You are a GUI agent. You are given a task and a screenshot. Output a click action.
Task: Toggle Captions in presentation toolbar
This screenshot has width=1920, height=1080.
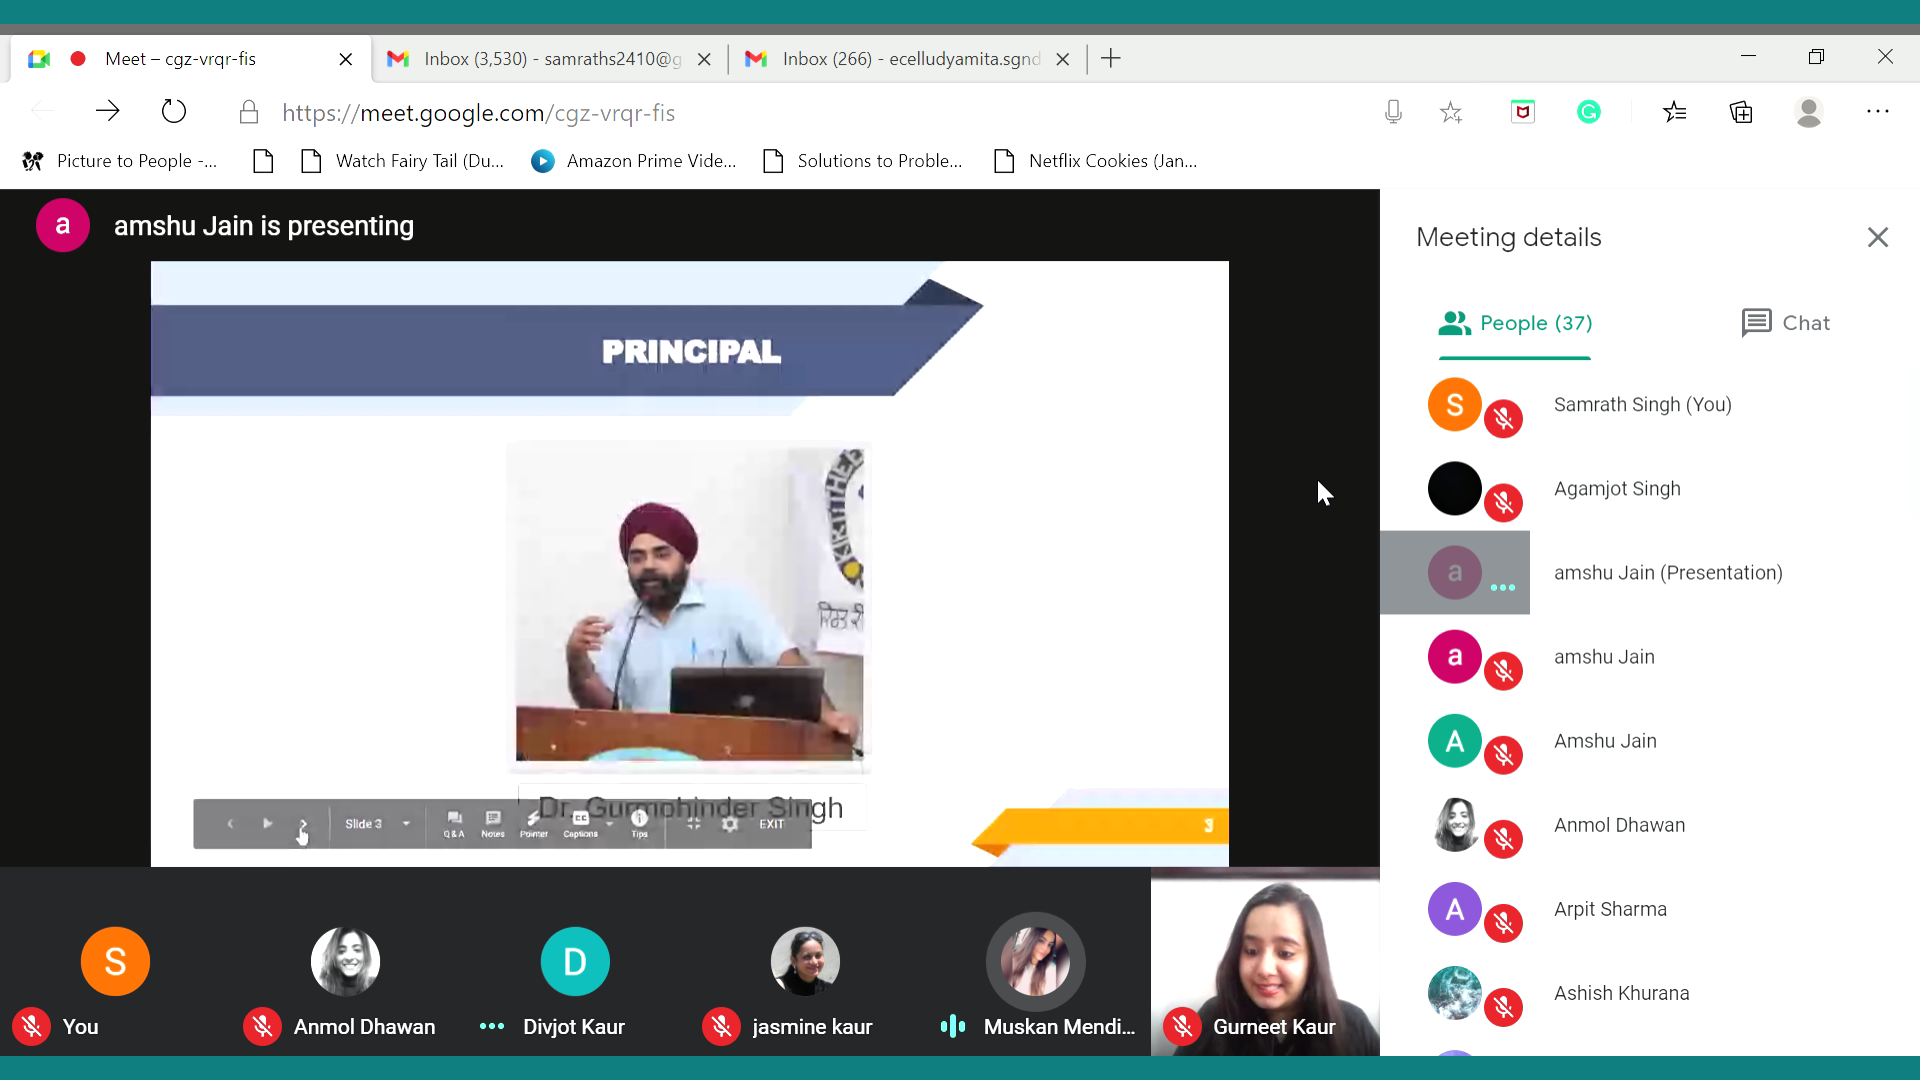(580, 824)
